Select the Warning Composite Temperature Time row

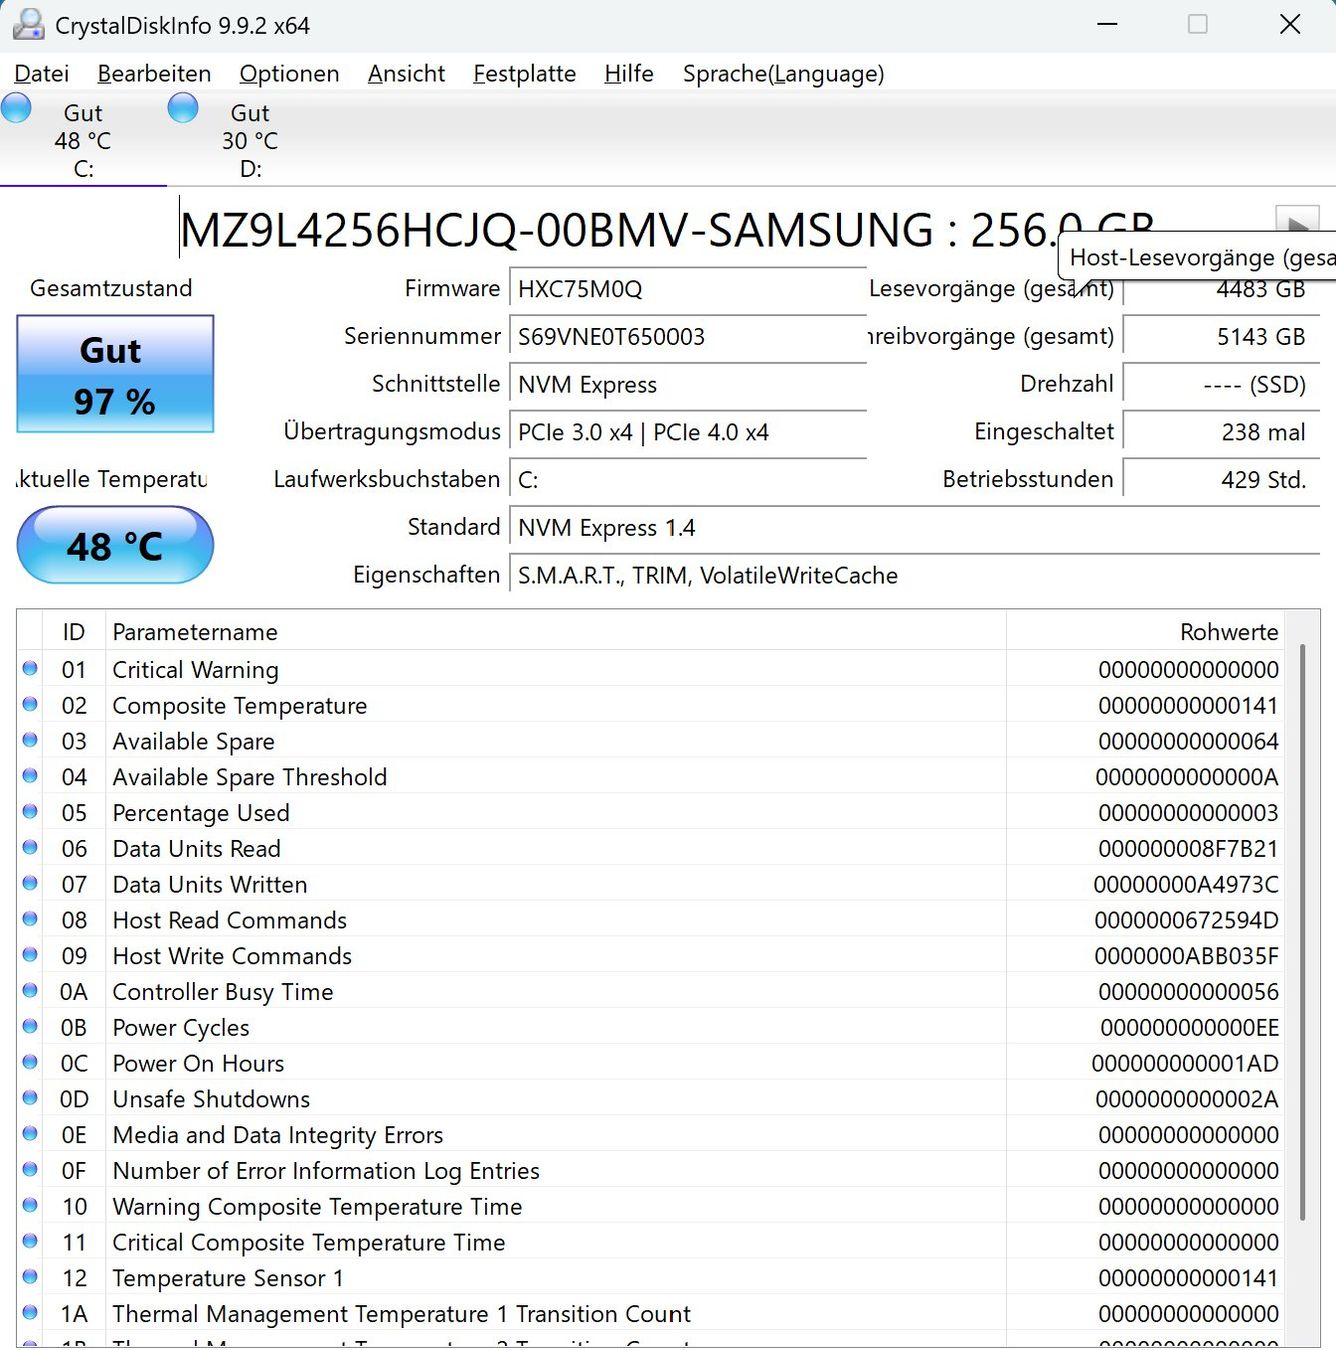click(650, 1207)
